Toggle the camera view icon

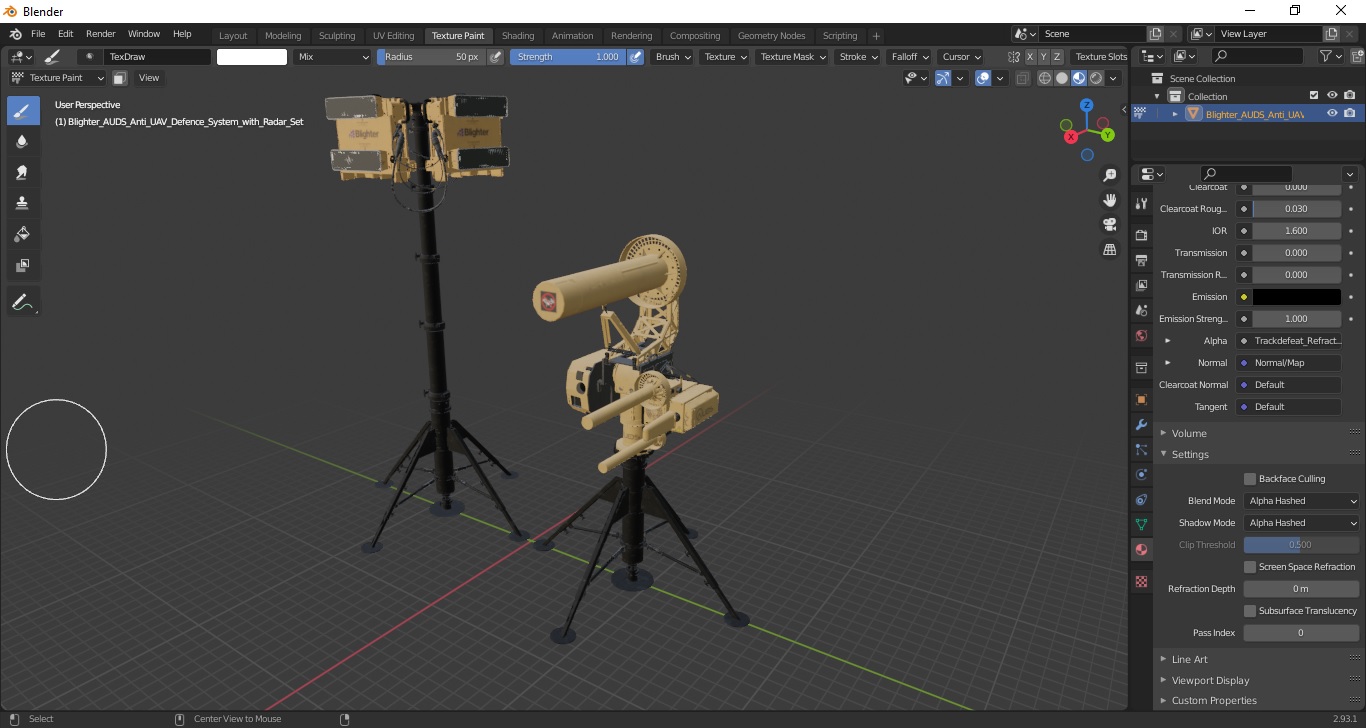[1109, 224]
